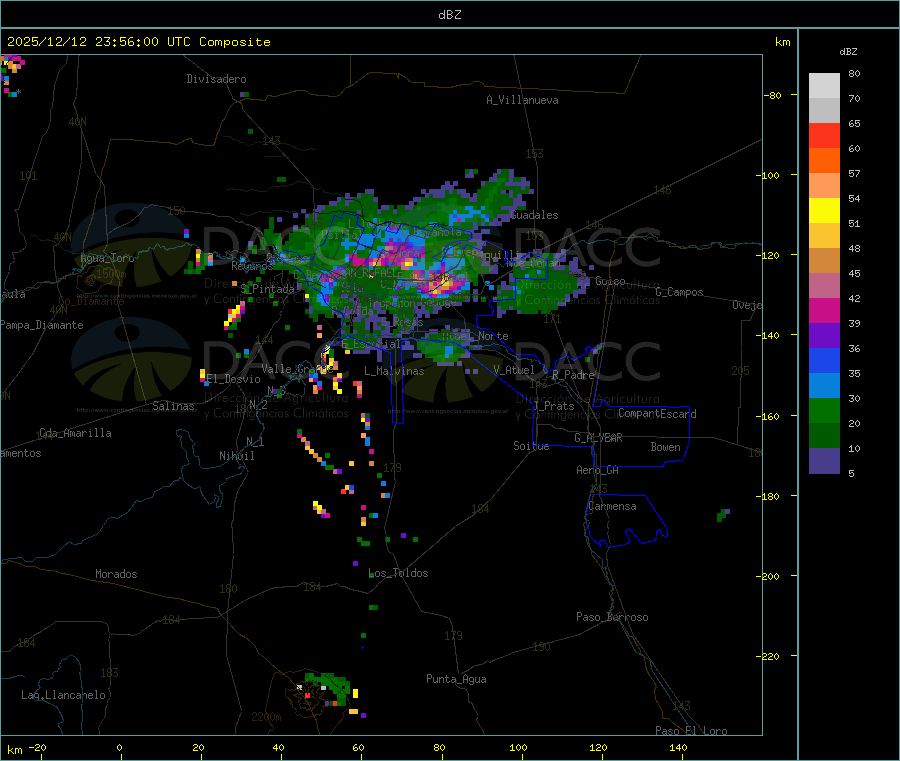Click the G_ALVEAR label
The height and width of the screenshot is (761, 900).
(598, 438)
